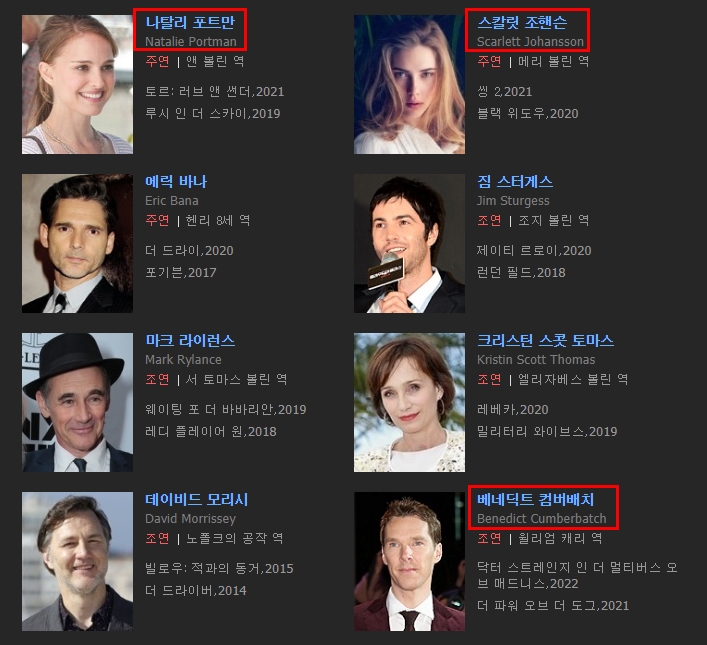Click the photo beside the Kristin Scott Thomas name
This screenshot has width=707, height=645.
[x=409, y=402]
